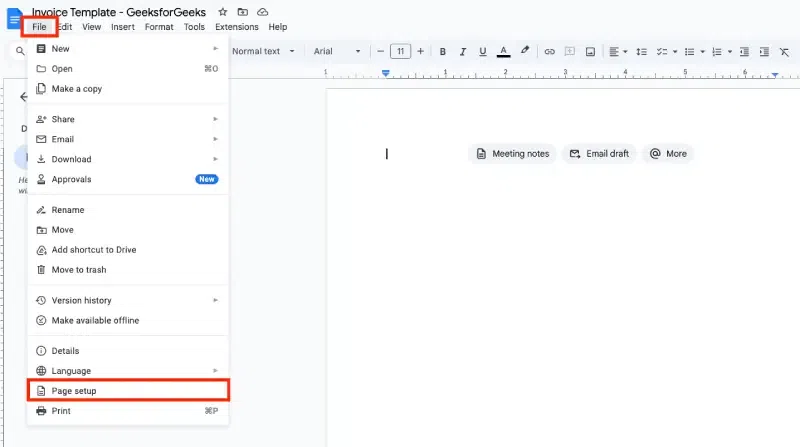Click the clear formatting icon

pos(784,52)
